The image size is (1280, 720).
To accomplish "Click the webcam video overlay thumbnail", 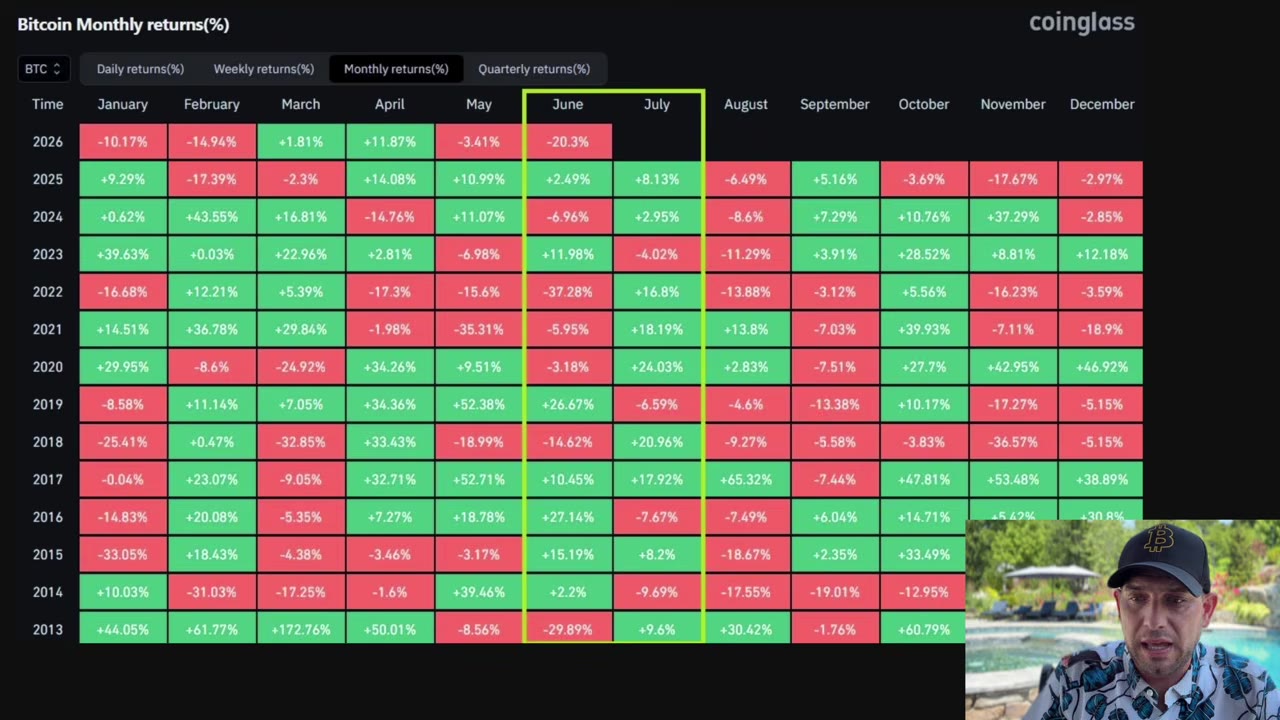I will [x=1122, y=620].
